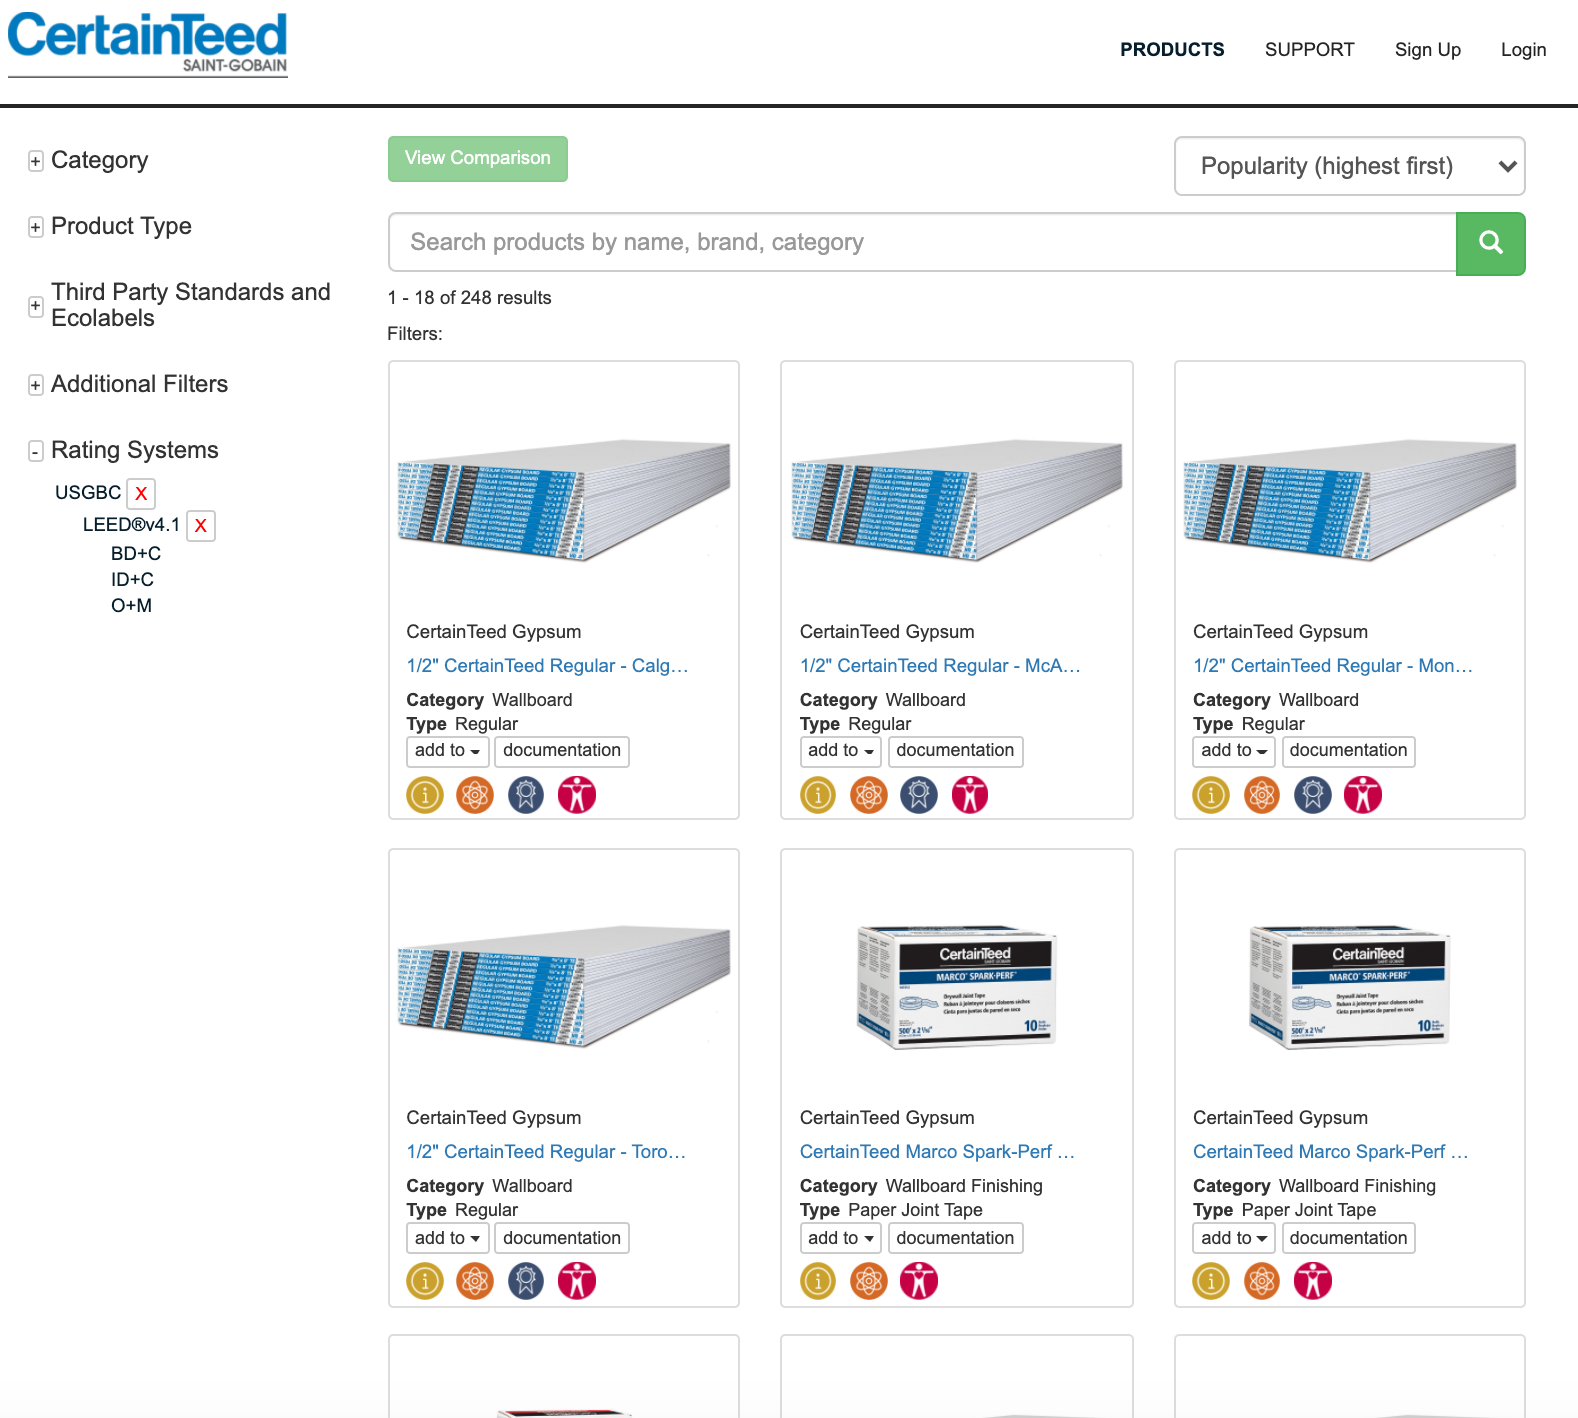Open 'add to' on the middle Marco Spark-Perf card

click(841, 1238)
